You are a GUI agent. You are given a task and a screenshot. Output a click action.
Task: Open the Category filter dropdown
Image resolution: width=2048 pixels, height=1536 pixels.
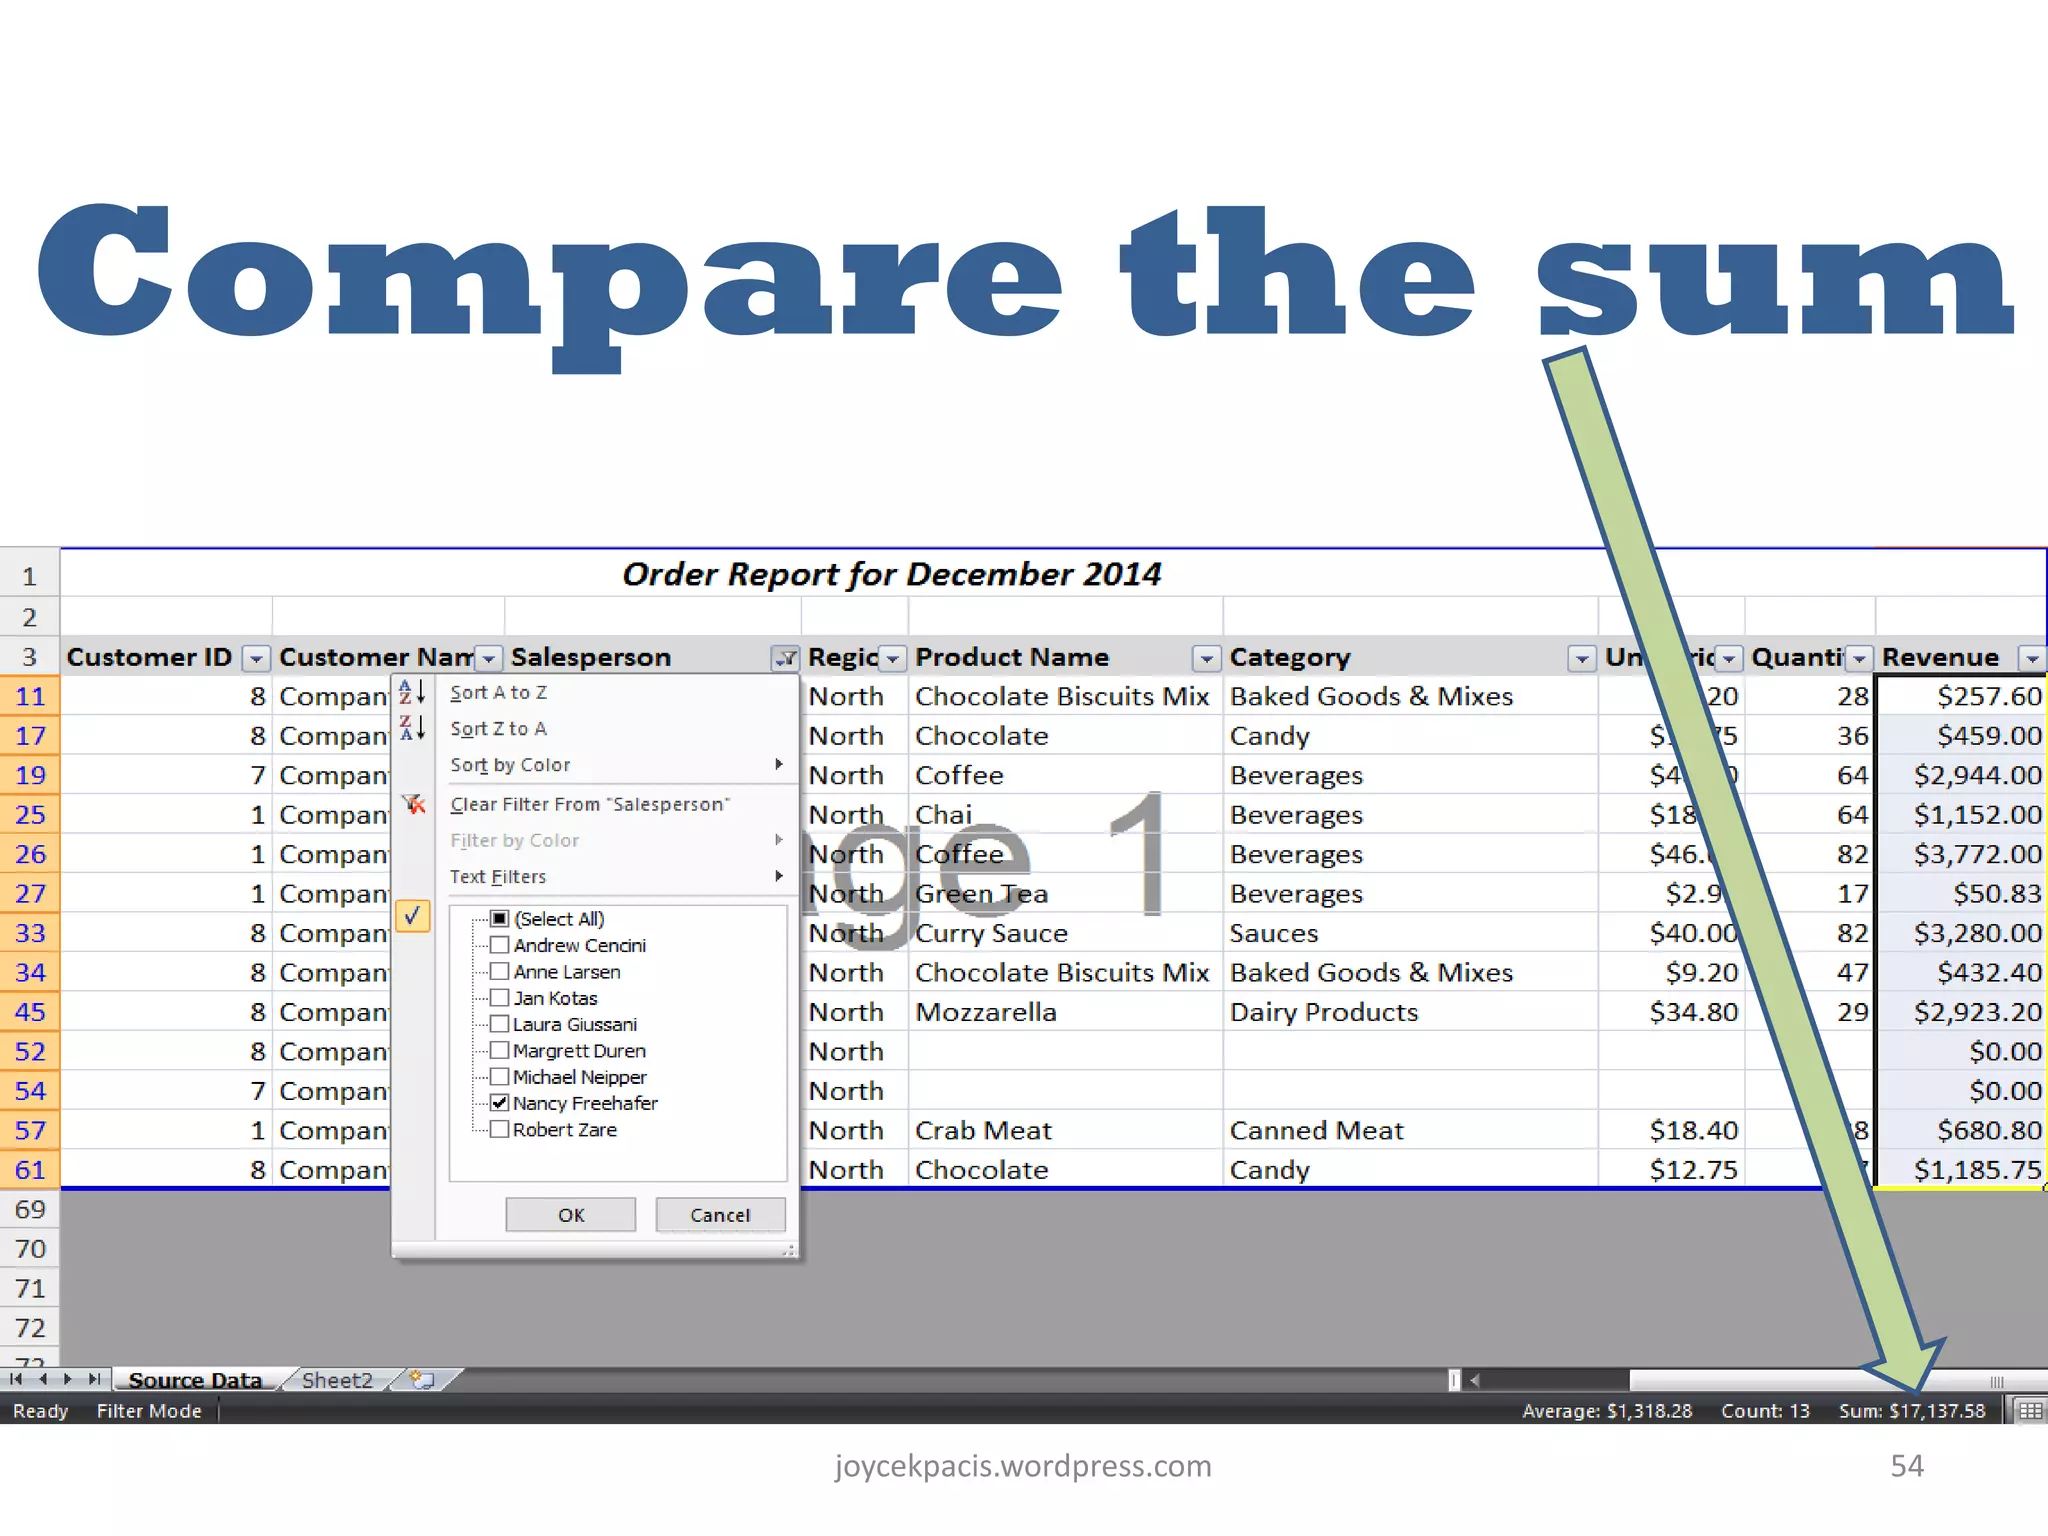coord(1582,658)
